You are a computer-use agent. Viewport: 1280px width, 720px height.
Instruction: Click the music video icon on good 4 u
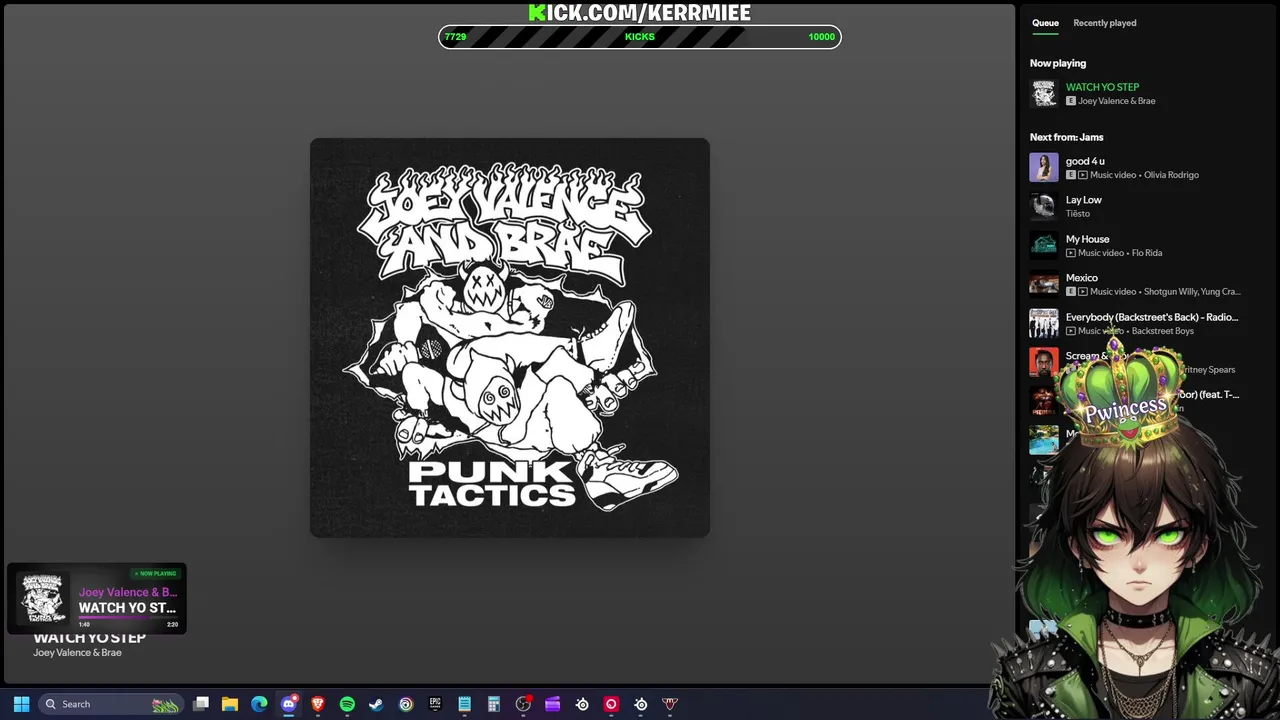[1082, 175]
